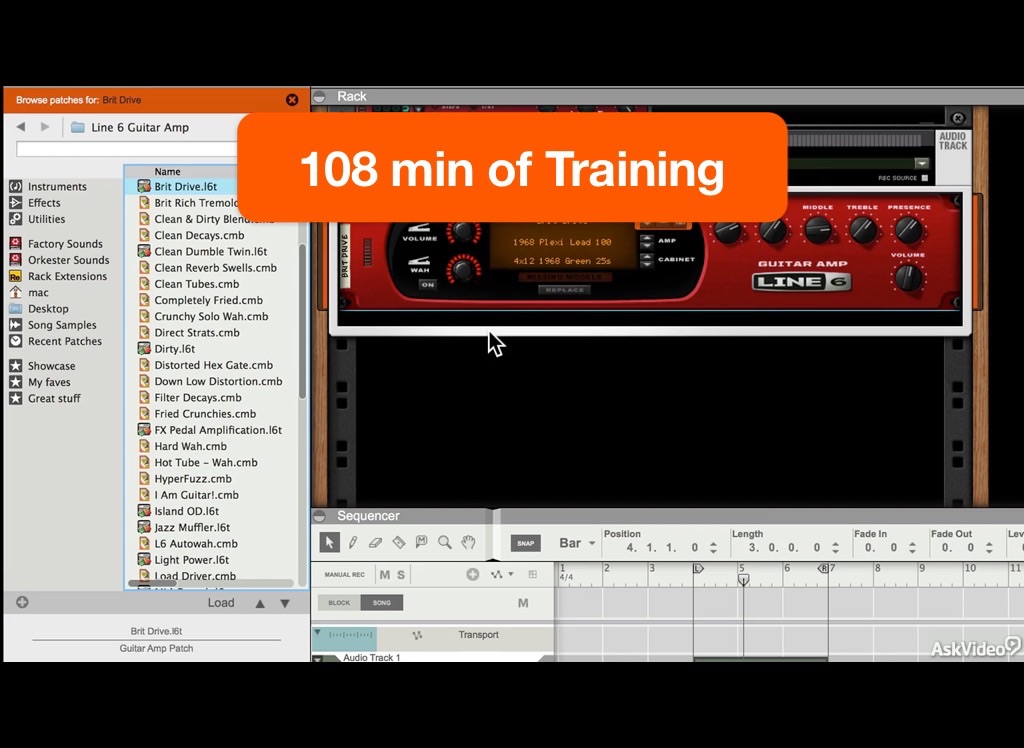Toggle Manual Rec in sequencer
The width and height of the screenshot is (1024, 748).
[345, 575]
